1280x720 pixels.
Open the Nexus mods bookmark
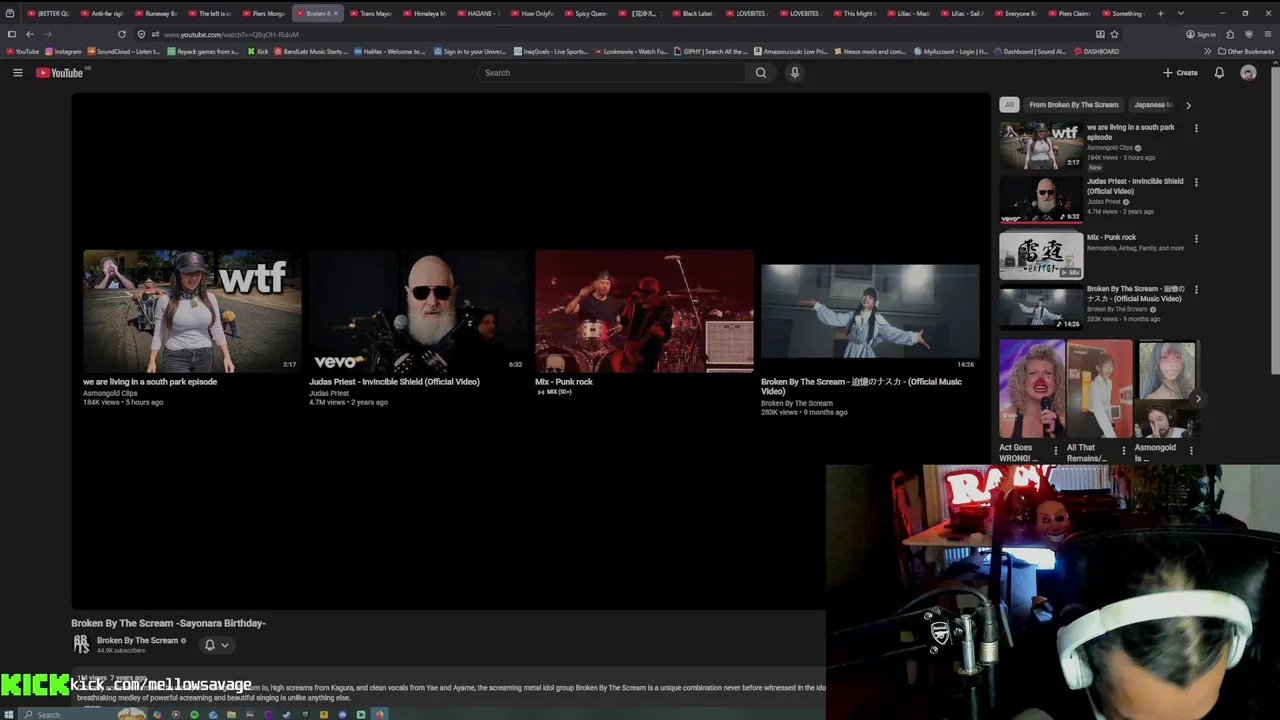[869, 51]
